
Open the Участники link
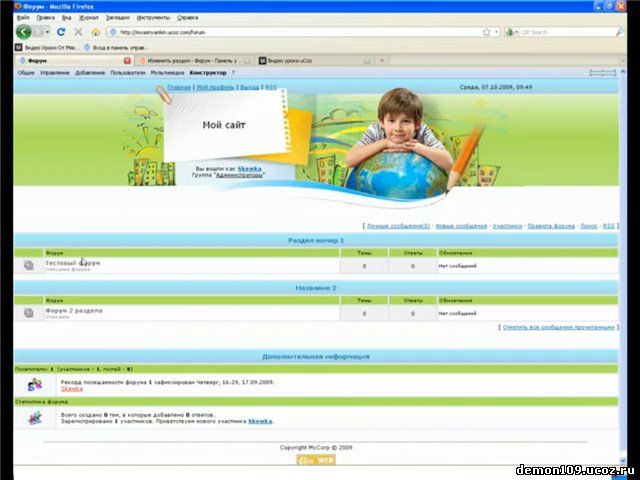pyautogui.click(x=507, y=226)
